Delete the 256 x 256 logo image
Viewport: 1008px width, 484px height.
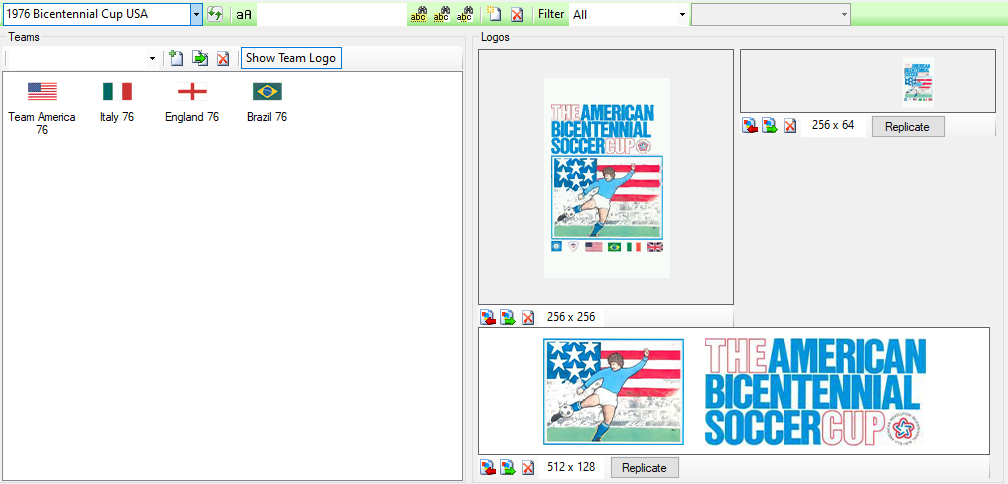tap(528, 317)
